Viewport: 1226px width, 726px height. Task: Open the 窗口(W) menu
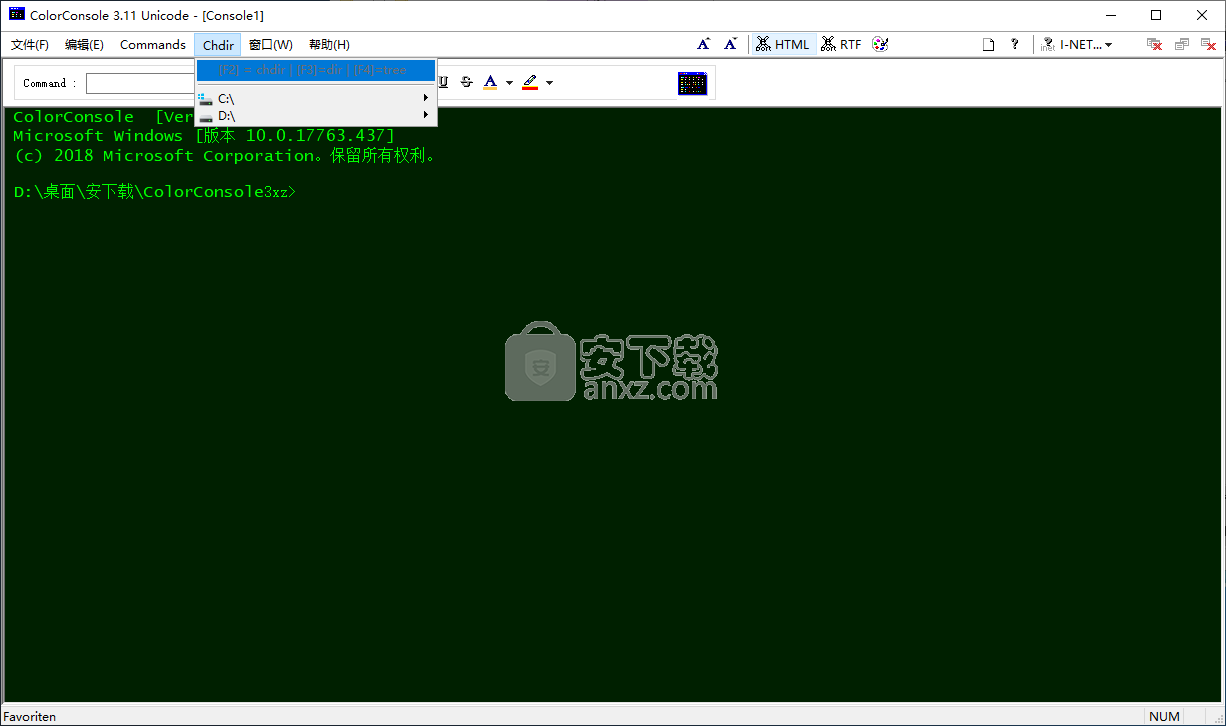[x=271, y=44]
